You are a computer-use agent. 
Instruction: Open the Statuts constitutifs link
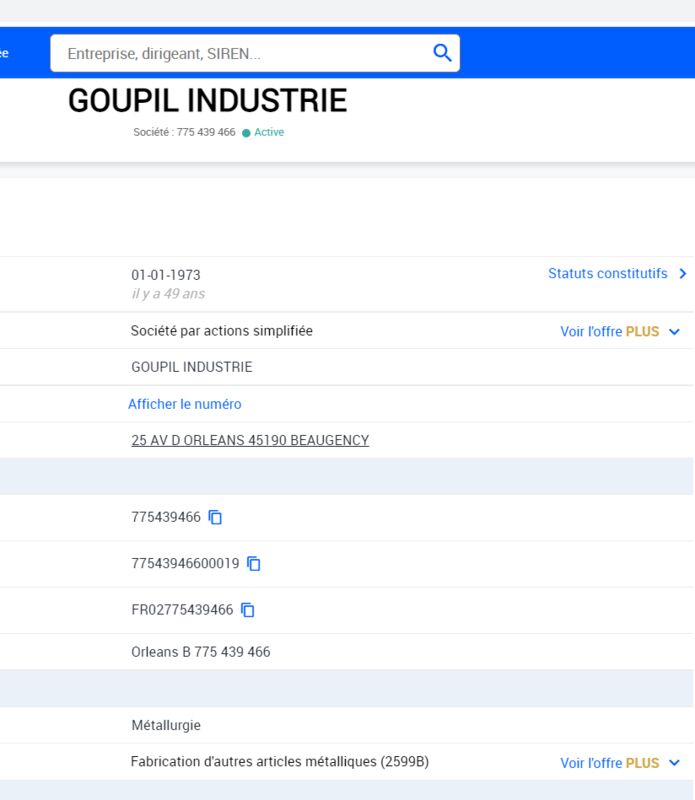coord(608,273)
